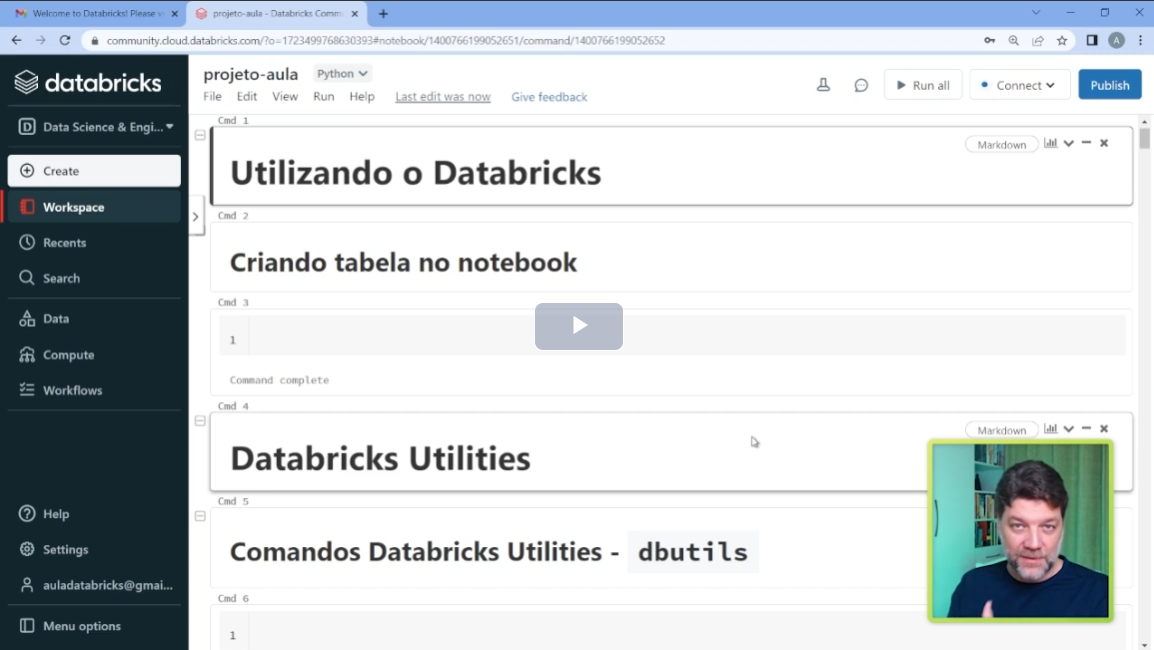Click the Markdown label on Cmd 4
Viewport: 1154px width, 650px height.
click(x=1002, y=430)
